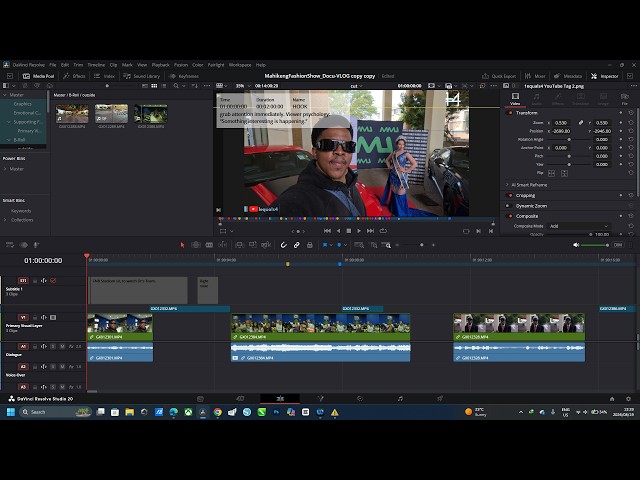This screenshot has width=640, height=480.
Task: Toggle the Zoom link chain icon
Action: 580,122
